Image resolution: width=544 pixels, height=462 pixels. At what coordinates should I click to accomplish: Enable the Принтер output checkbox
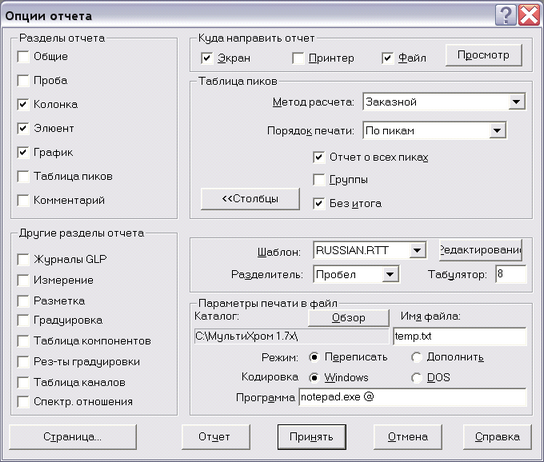pyautogui.click(x=298, y=58)
